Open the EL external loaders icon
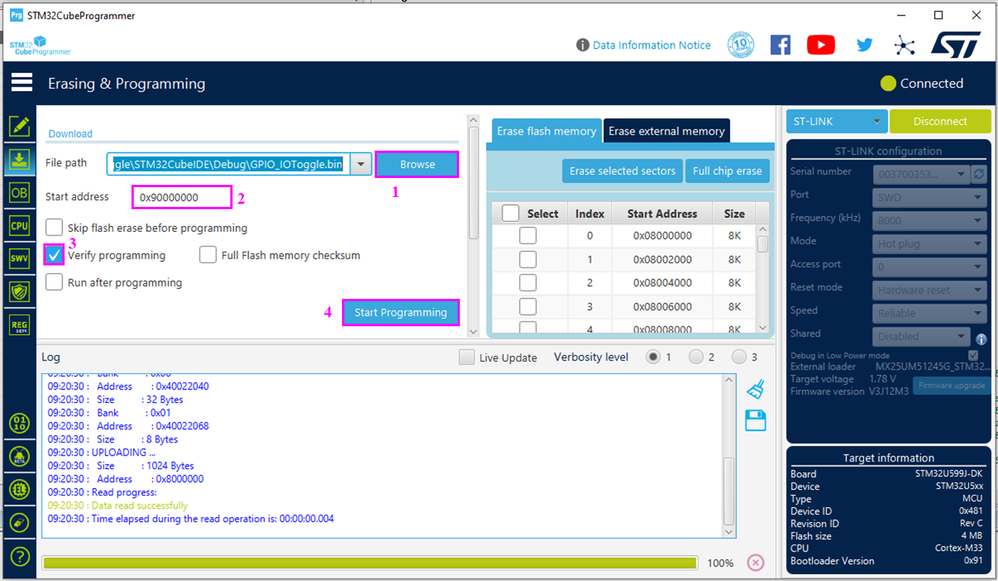 click(19, 489)
